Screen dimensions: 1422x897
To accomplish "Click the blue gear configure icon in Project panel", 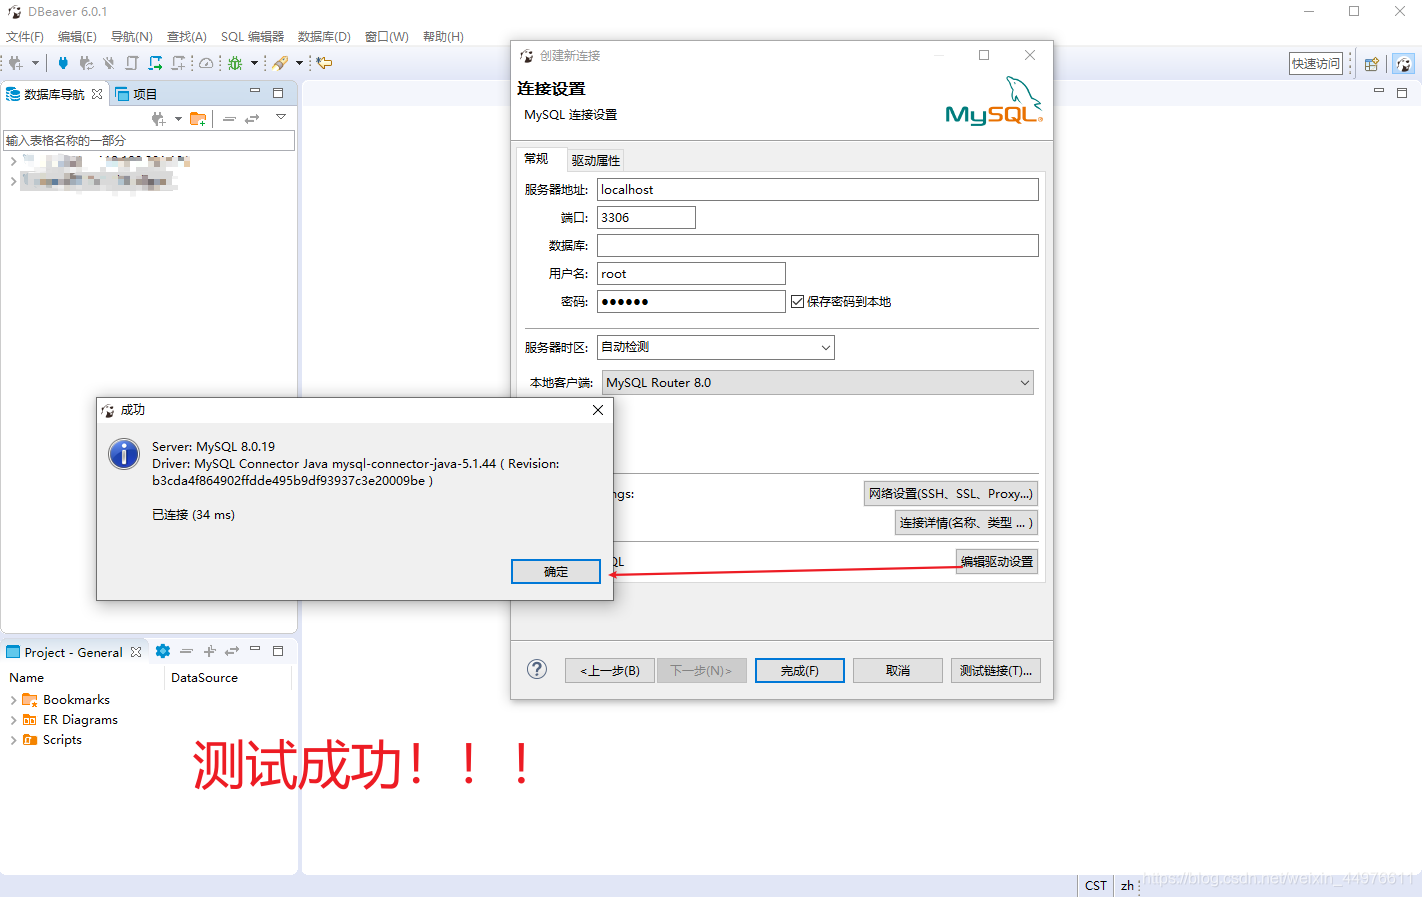I will pyautogui.click(x=163, y=651).
